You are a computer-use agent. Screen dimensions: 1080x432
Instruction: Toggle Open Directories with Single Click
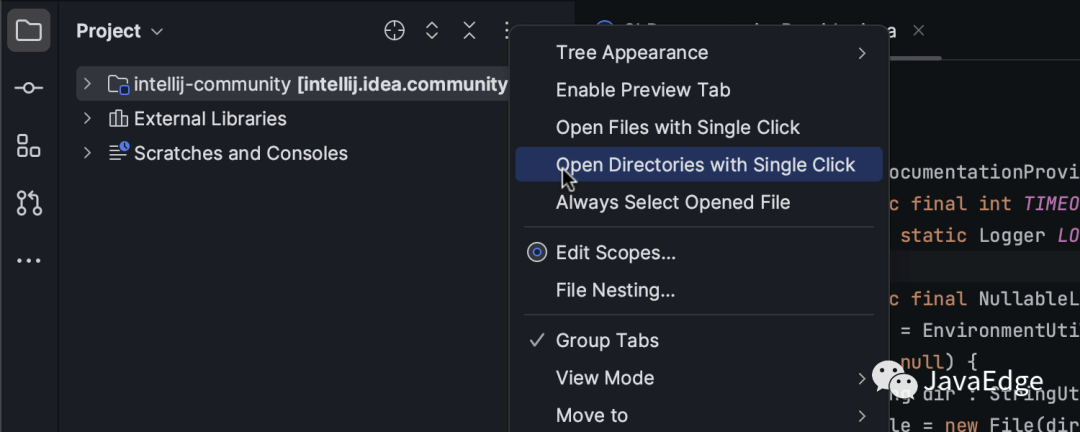698,165
